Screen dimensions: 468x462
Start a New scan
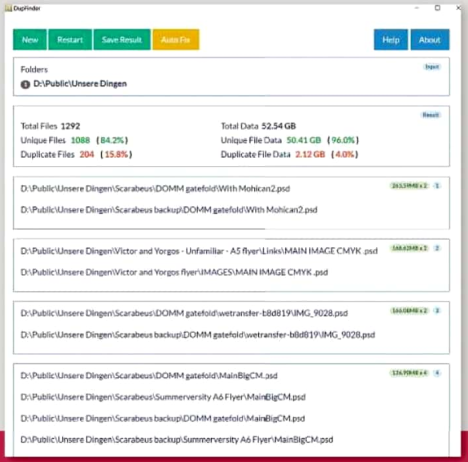point(30,40)
